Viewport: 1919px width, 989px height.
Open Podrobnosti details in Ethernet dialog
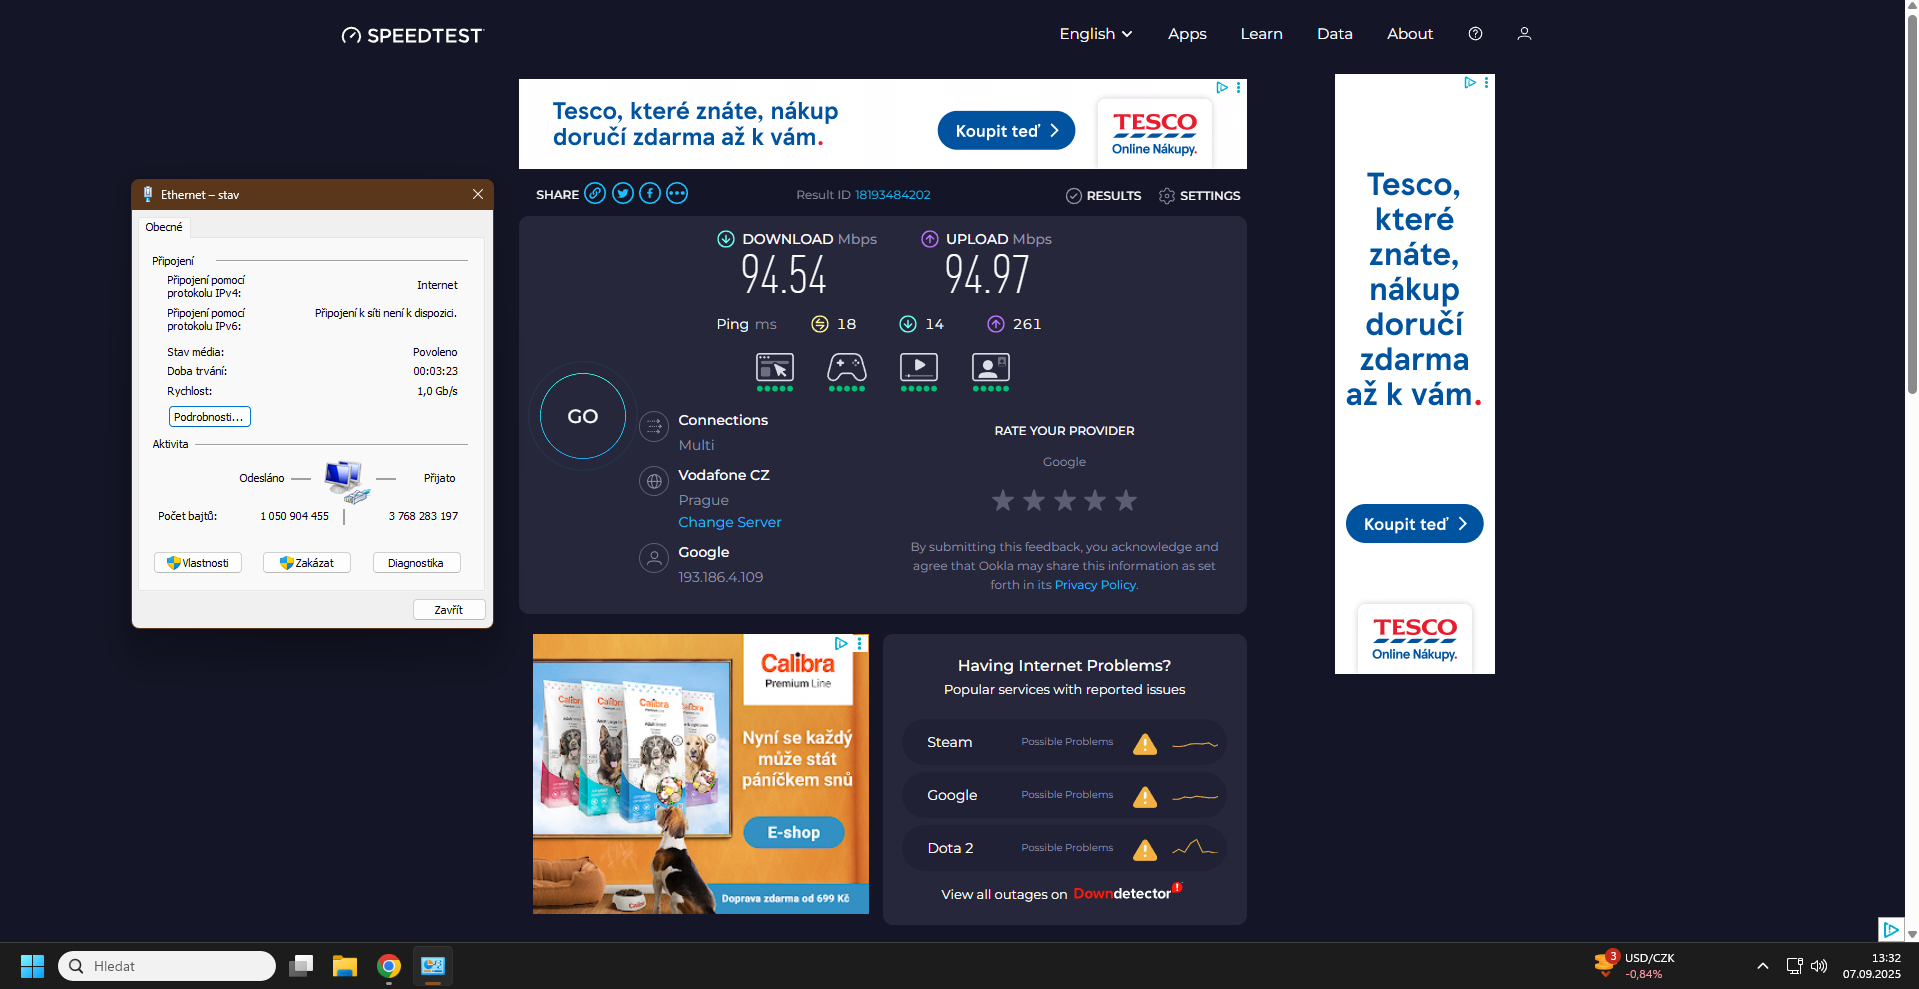209,417
